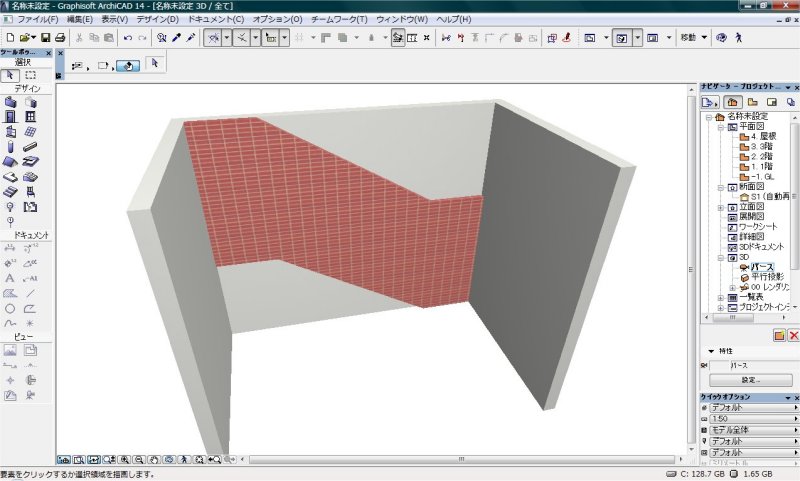
Task: Click the orbit icon in top toolbar
Action: pos(720,38)
